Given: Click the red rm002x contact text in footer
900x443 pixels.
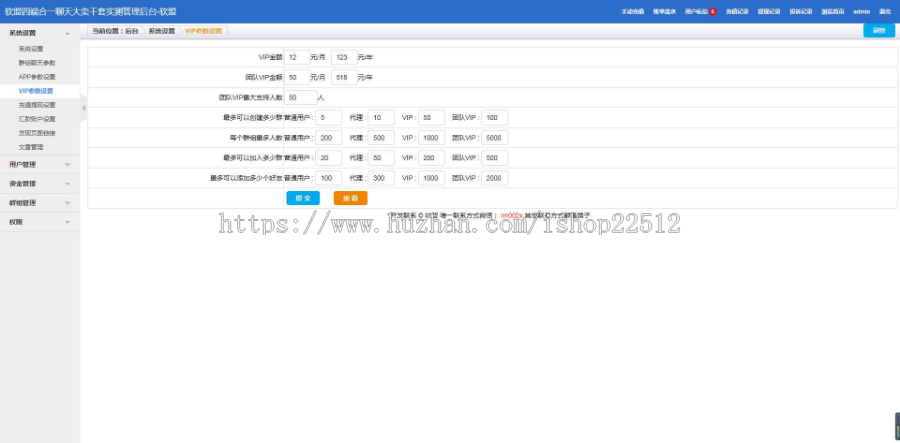Looking at the screenshot, I should pos(511,215).
